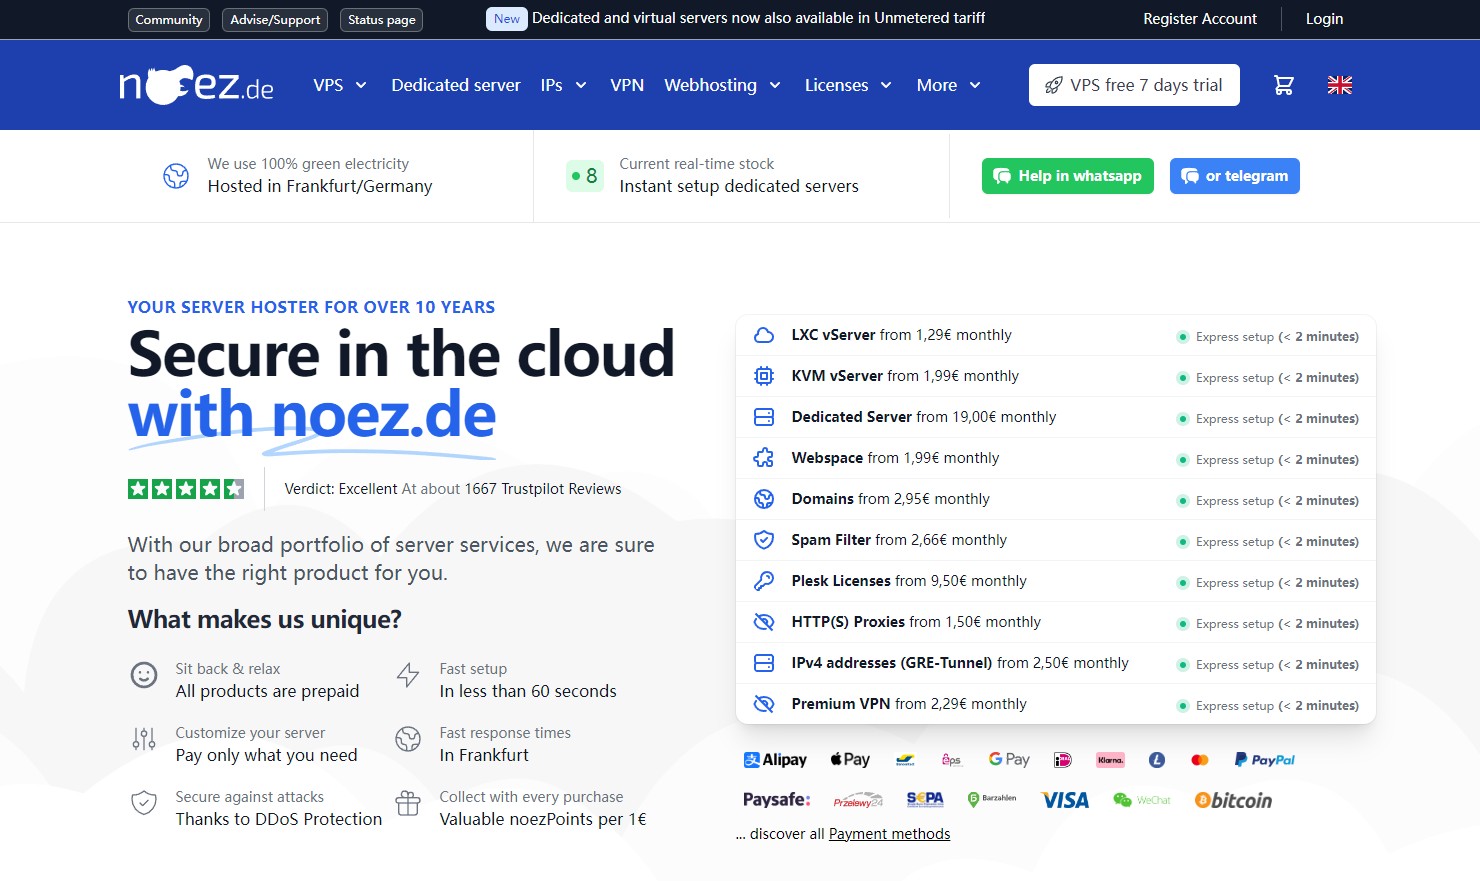
Task: Click Register Account
Action: tap(1200, 19)
